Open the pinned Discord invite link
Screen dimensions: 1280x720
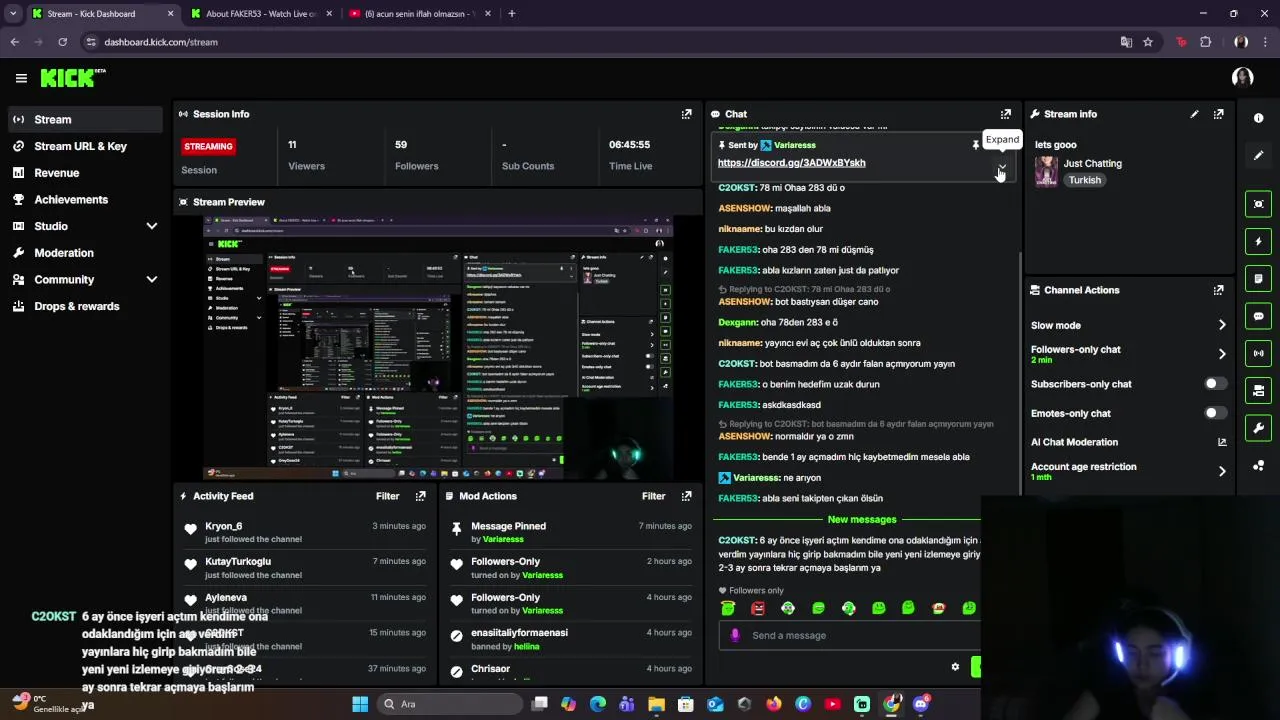tap(791, 163)
